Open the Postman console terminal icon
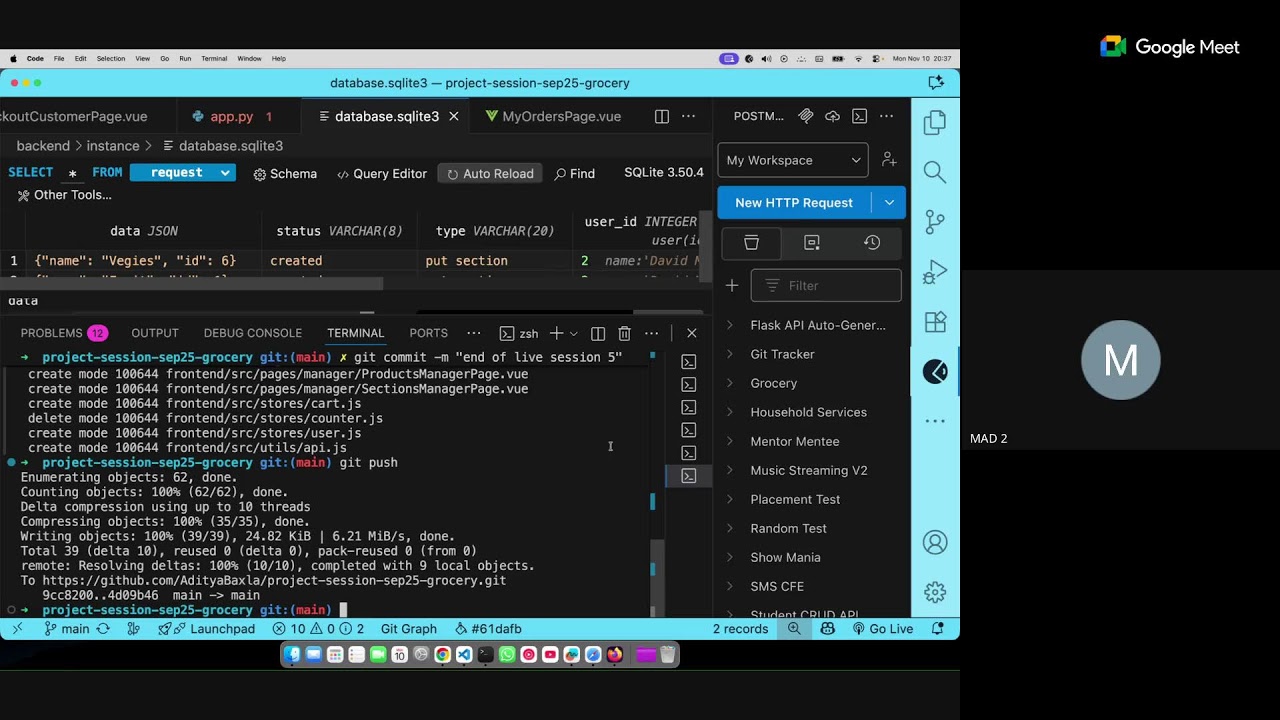Image resolution: width=1280 pixels, height=720 pixels. 859,116
